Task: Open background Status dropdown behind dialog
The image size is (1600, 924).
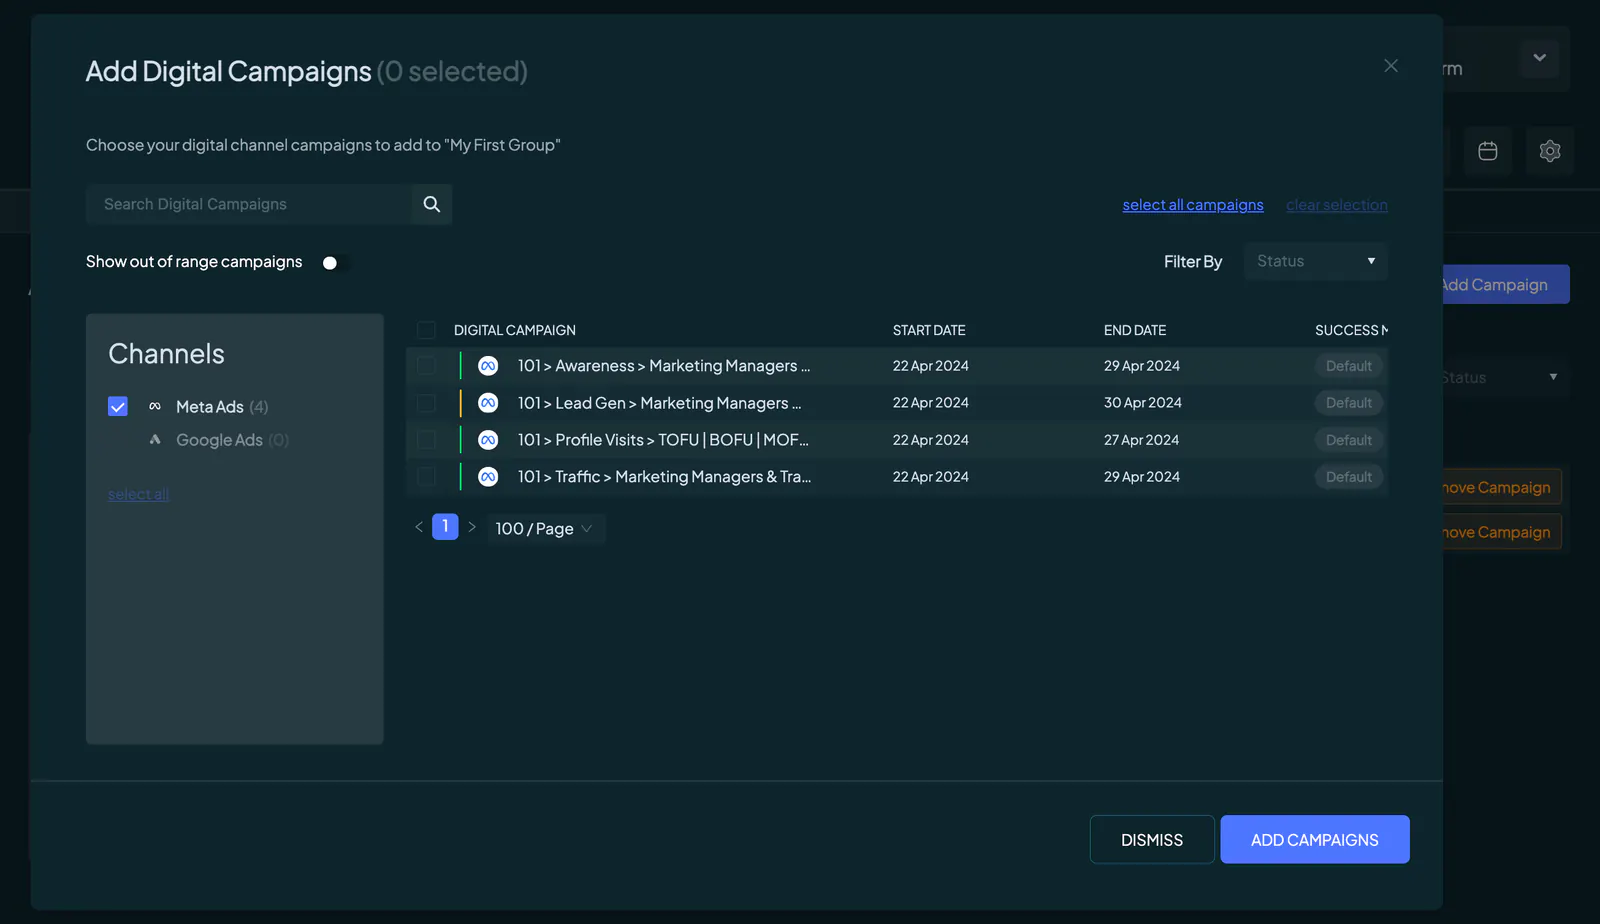Action: tap(1505, 377)
